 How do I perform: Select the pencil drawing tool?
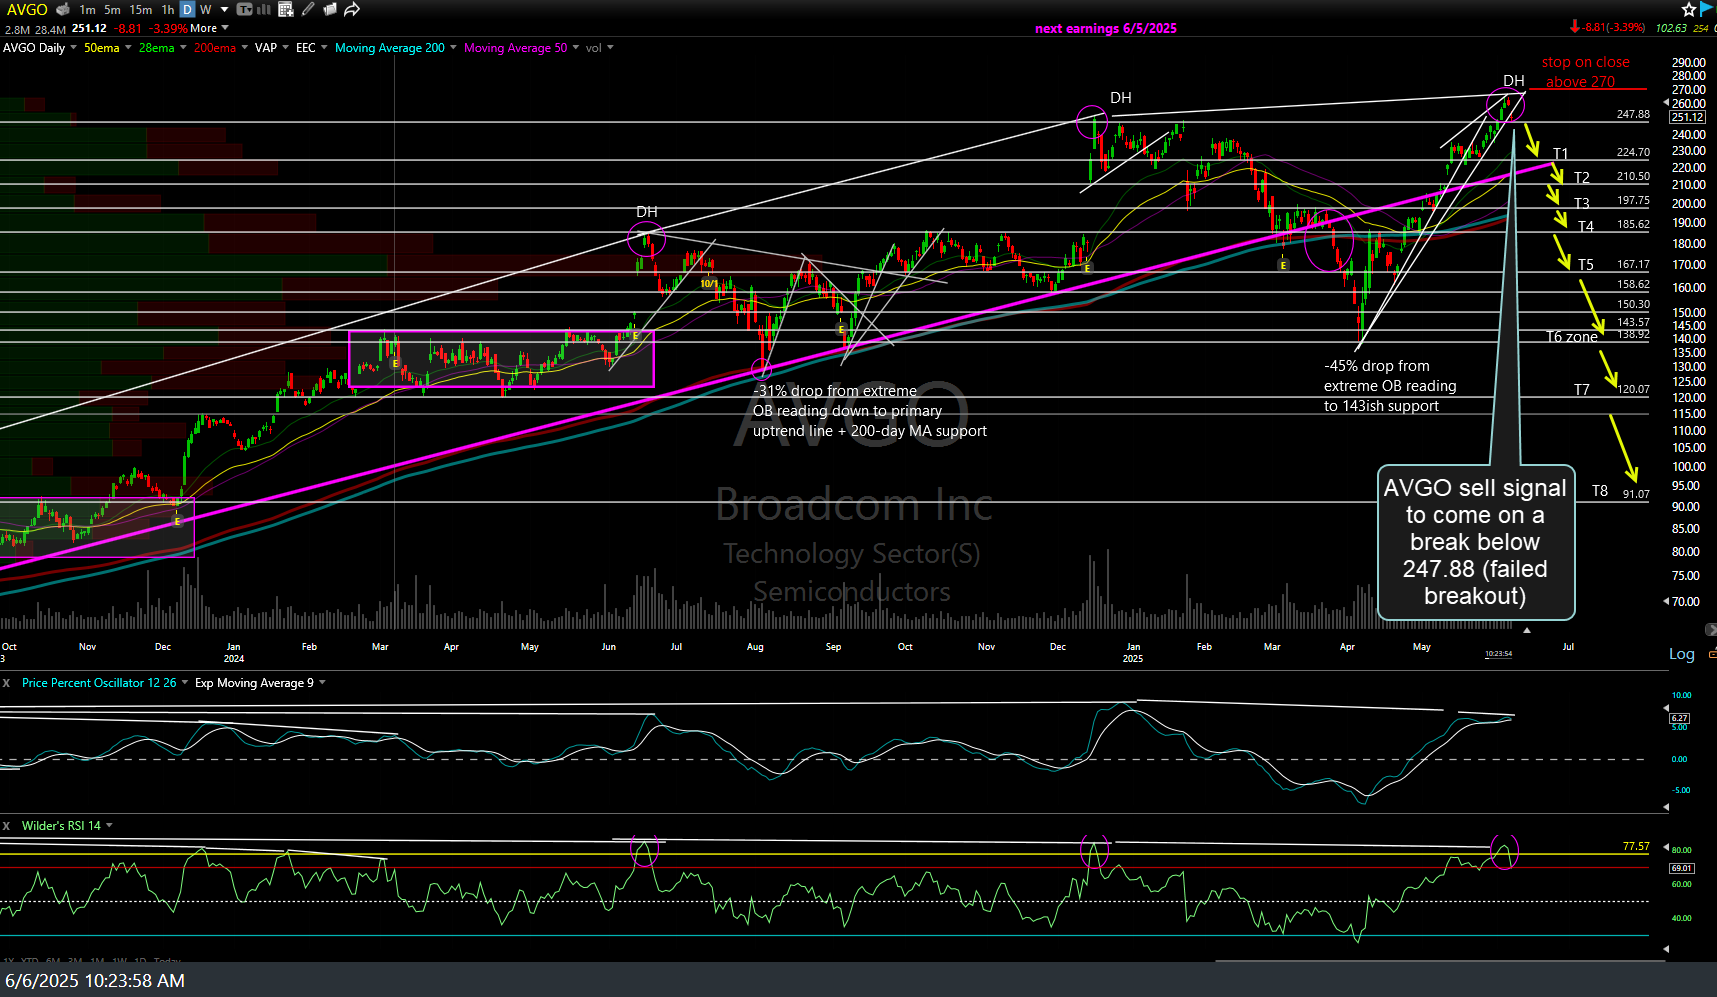(x=307, y=10)
